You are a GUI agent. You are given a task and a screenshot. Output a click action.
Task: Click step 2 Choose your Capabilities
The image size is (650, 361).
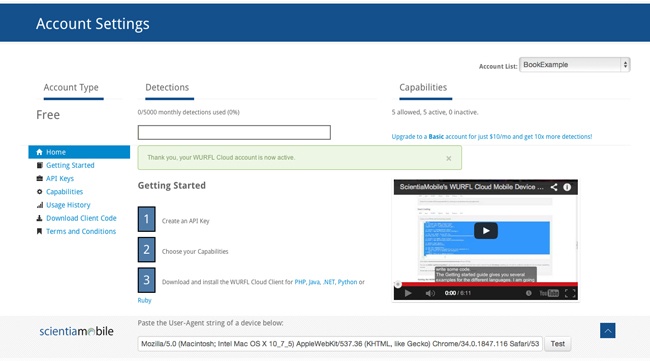point(195,252)
